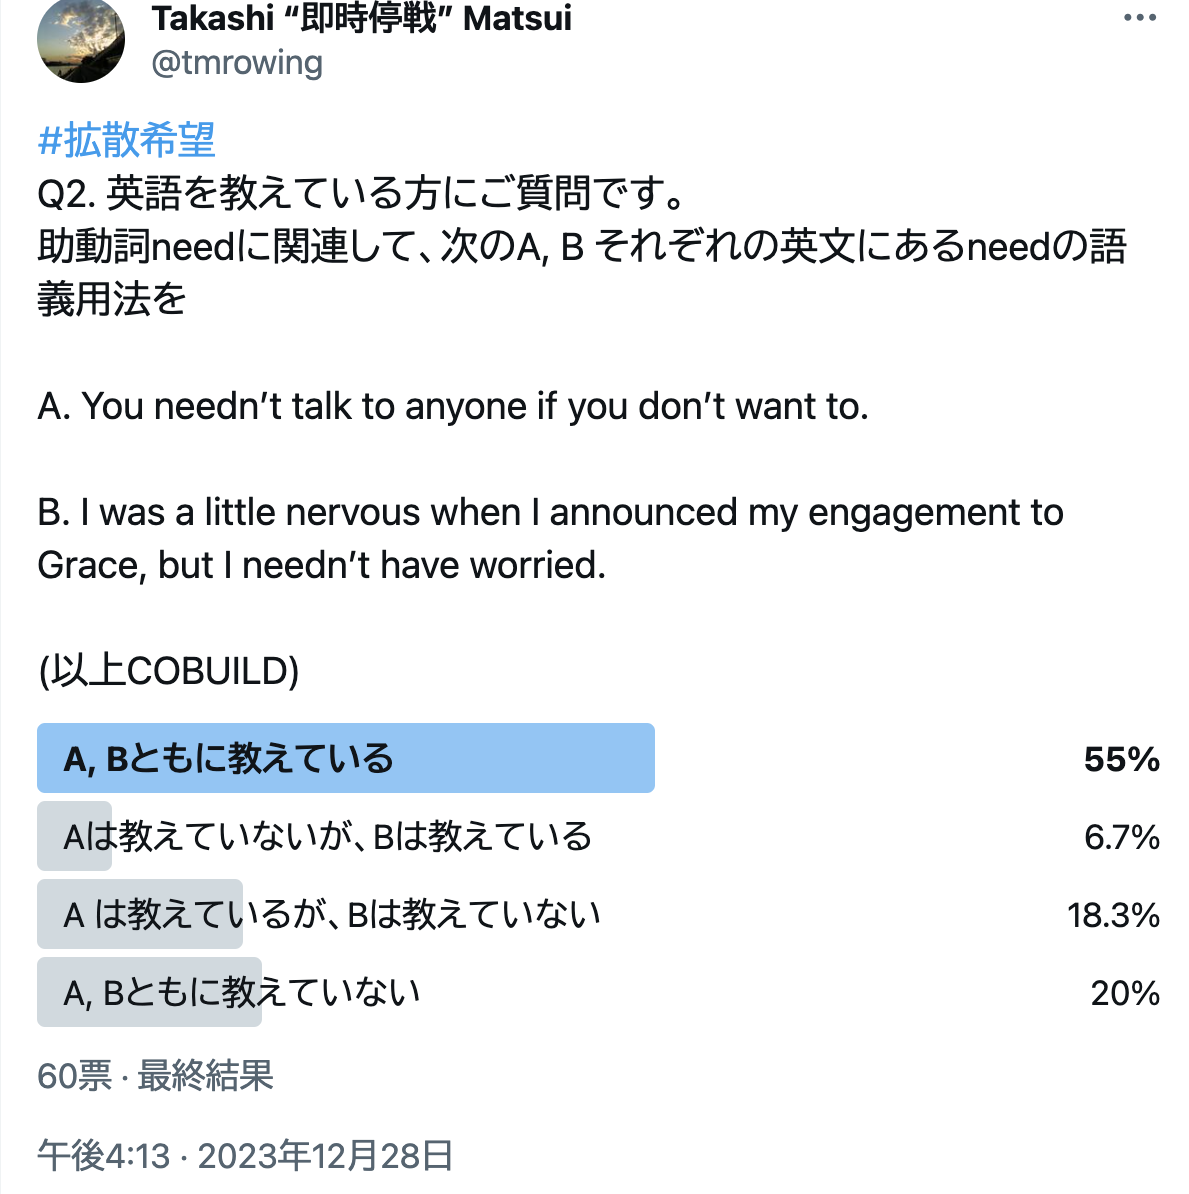This screenshot has height=1194, width=1189.
Task: Click the 60票 vote count
Action: tap(75, 1076)
